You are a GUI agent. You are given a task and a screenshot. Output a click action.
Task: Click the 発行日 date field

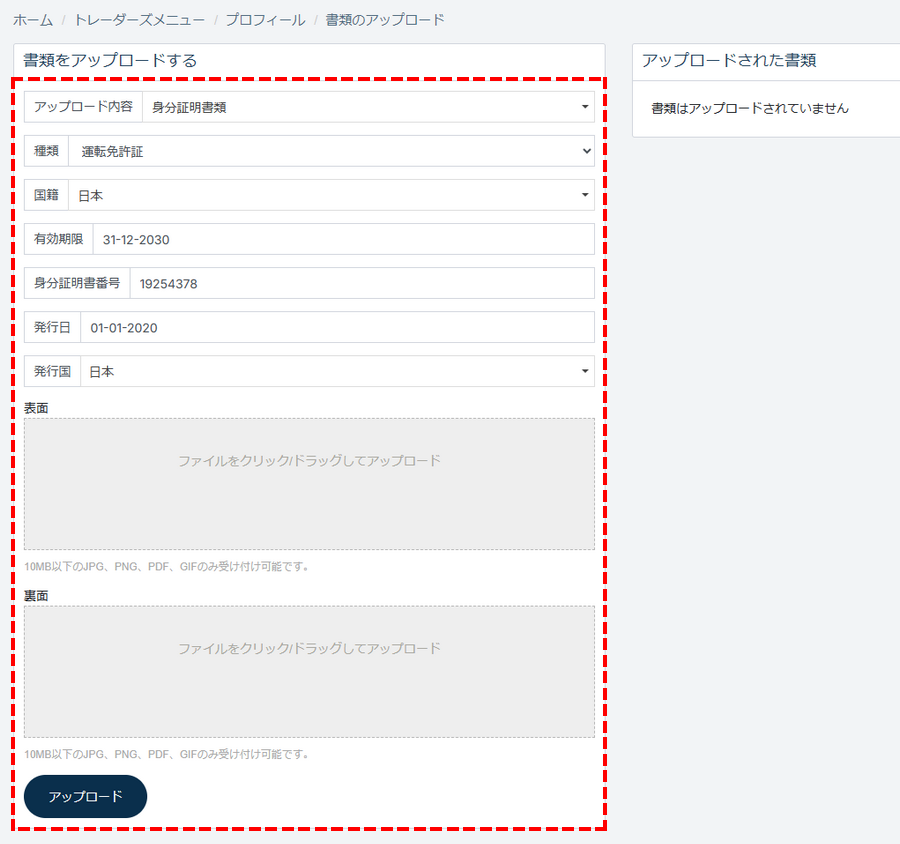point(338,327)
